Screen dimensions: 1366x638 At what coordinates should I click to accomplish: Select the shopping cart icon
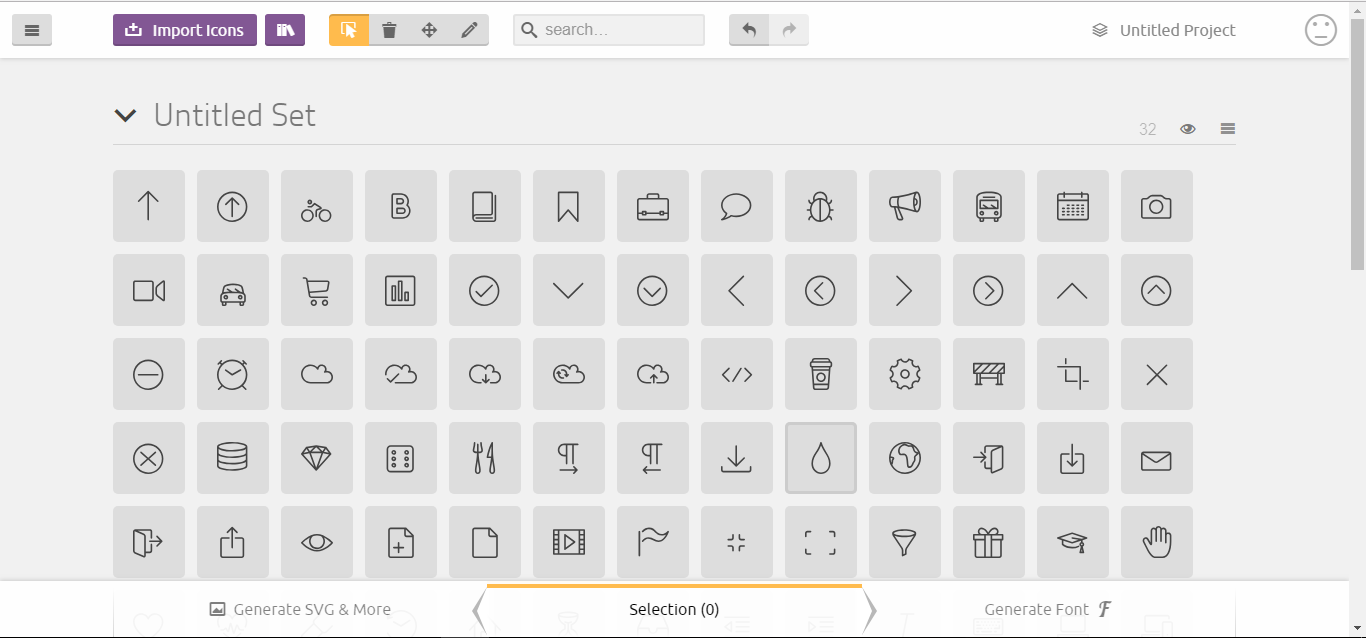point(317,290)
